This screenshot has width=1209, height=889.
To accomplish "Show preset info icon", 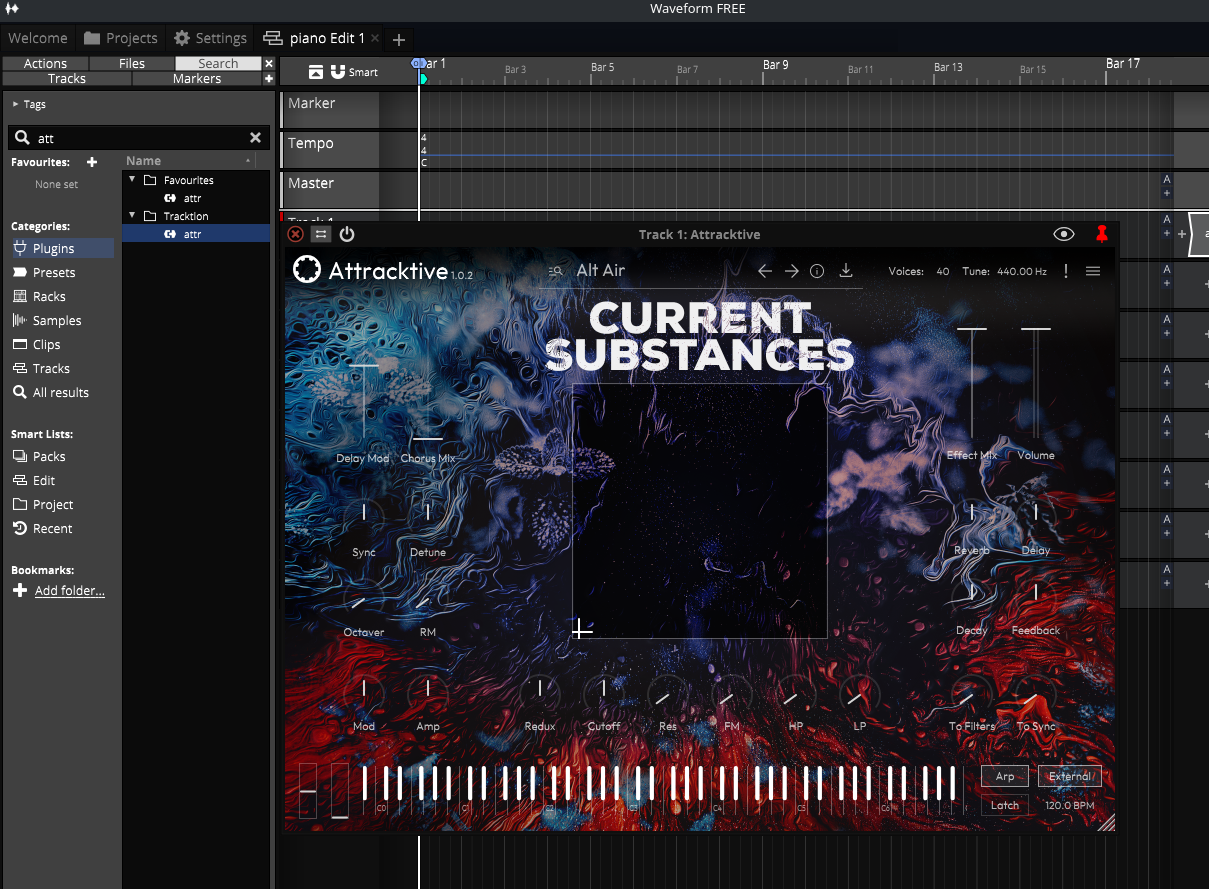I will [x=817, y=271].
